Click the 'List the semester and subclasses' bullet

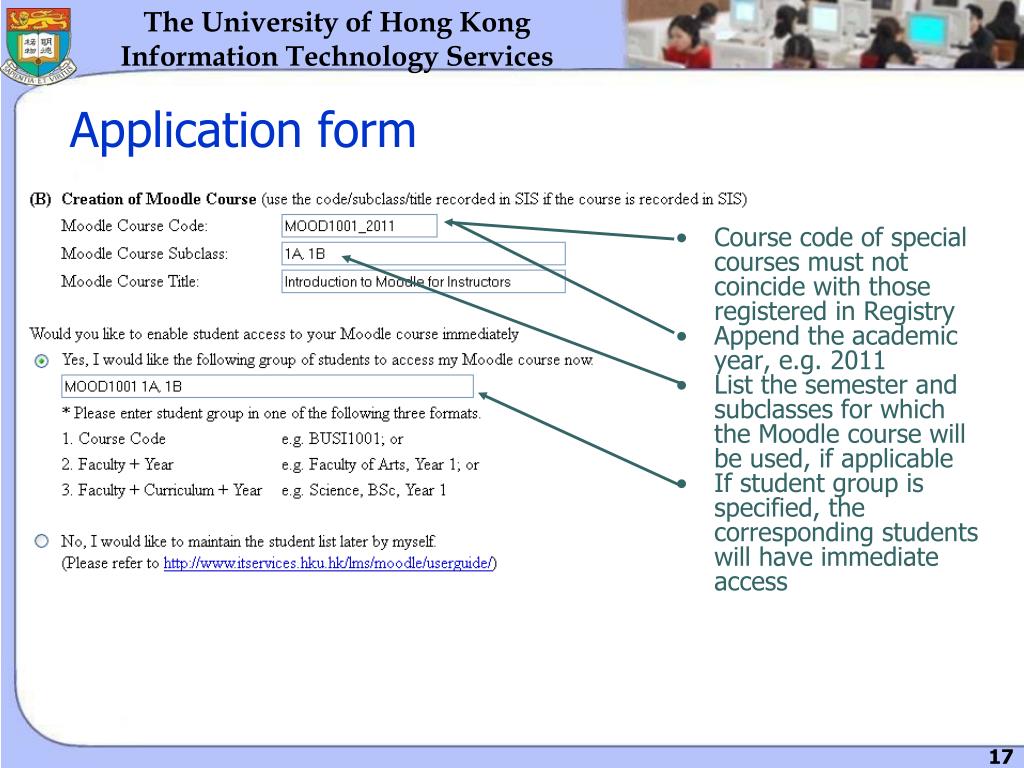[839, 422]
